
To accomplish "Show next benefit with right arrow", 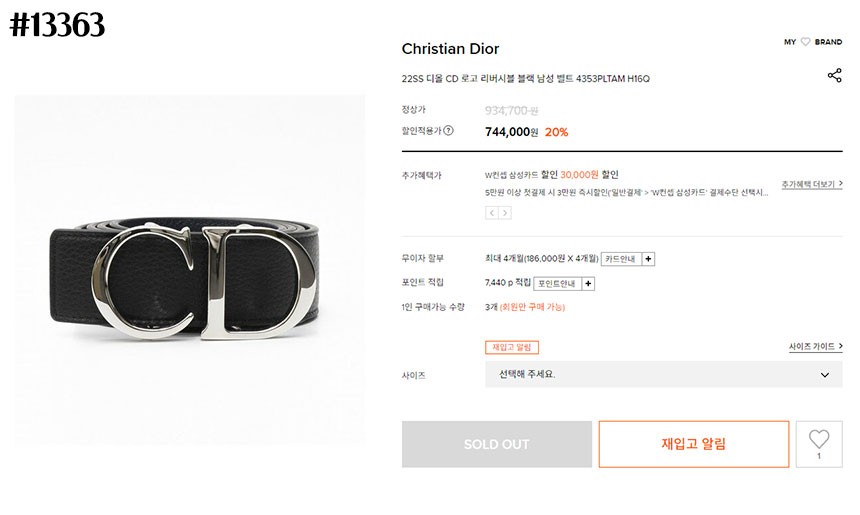I will pos(505,213).
